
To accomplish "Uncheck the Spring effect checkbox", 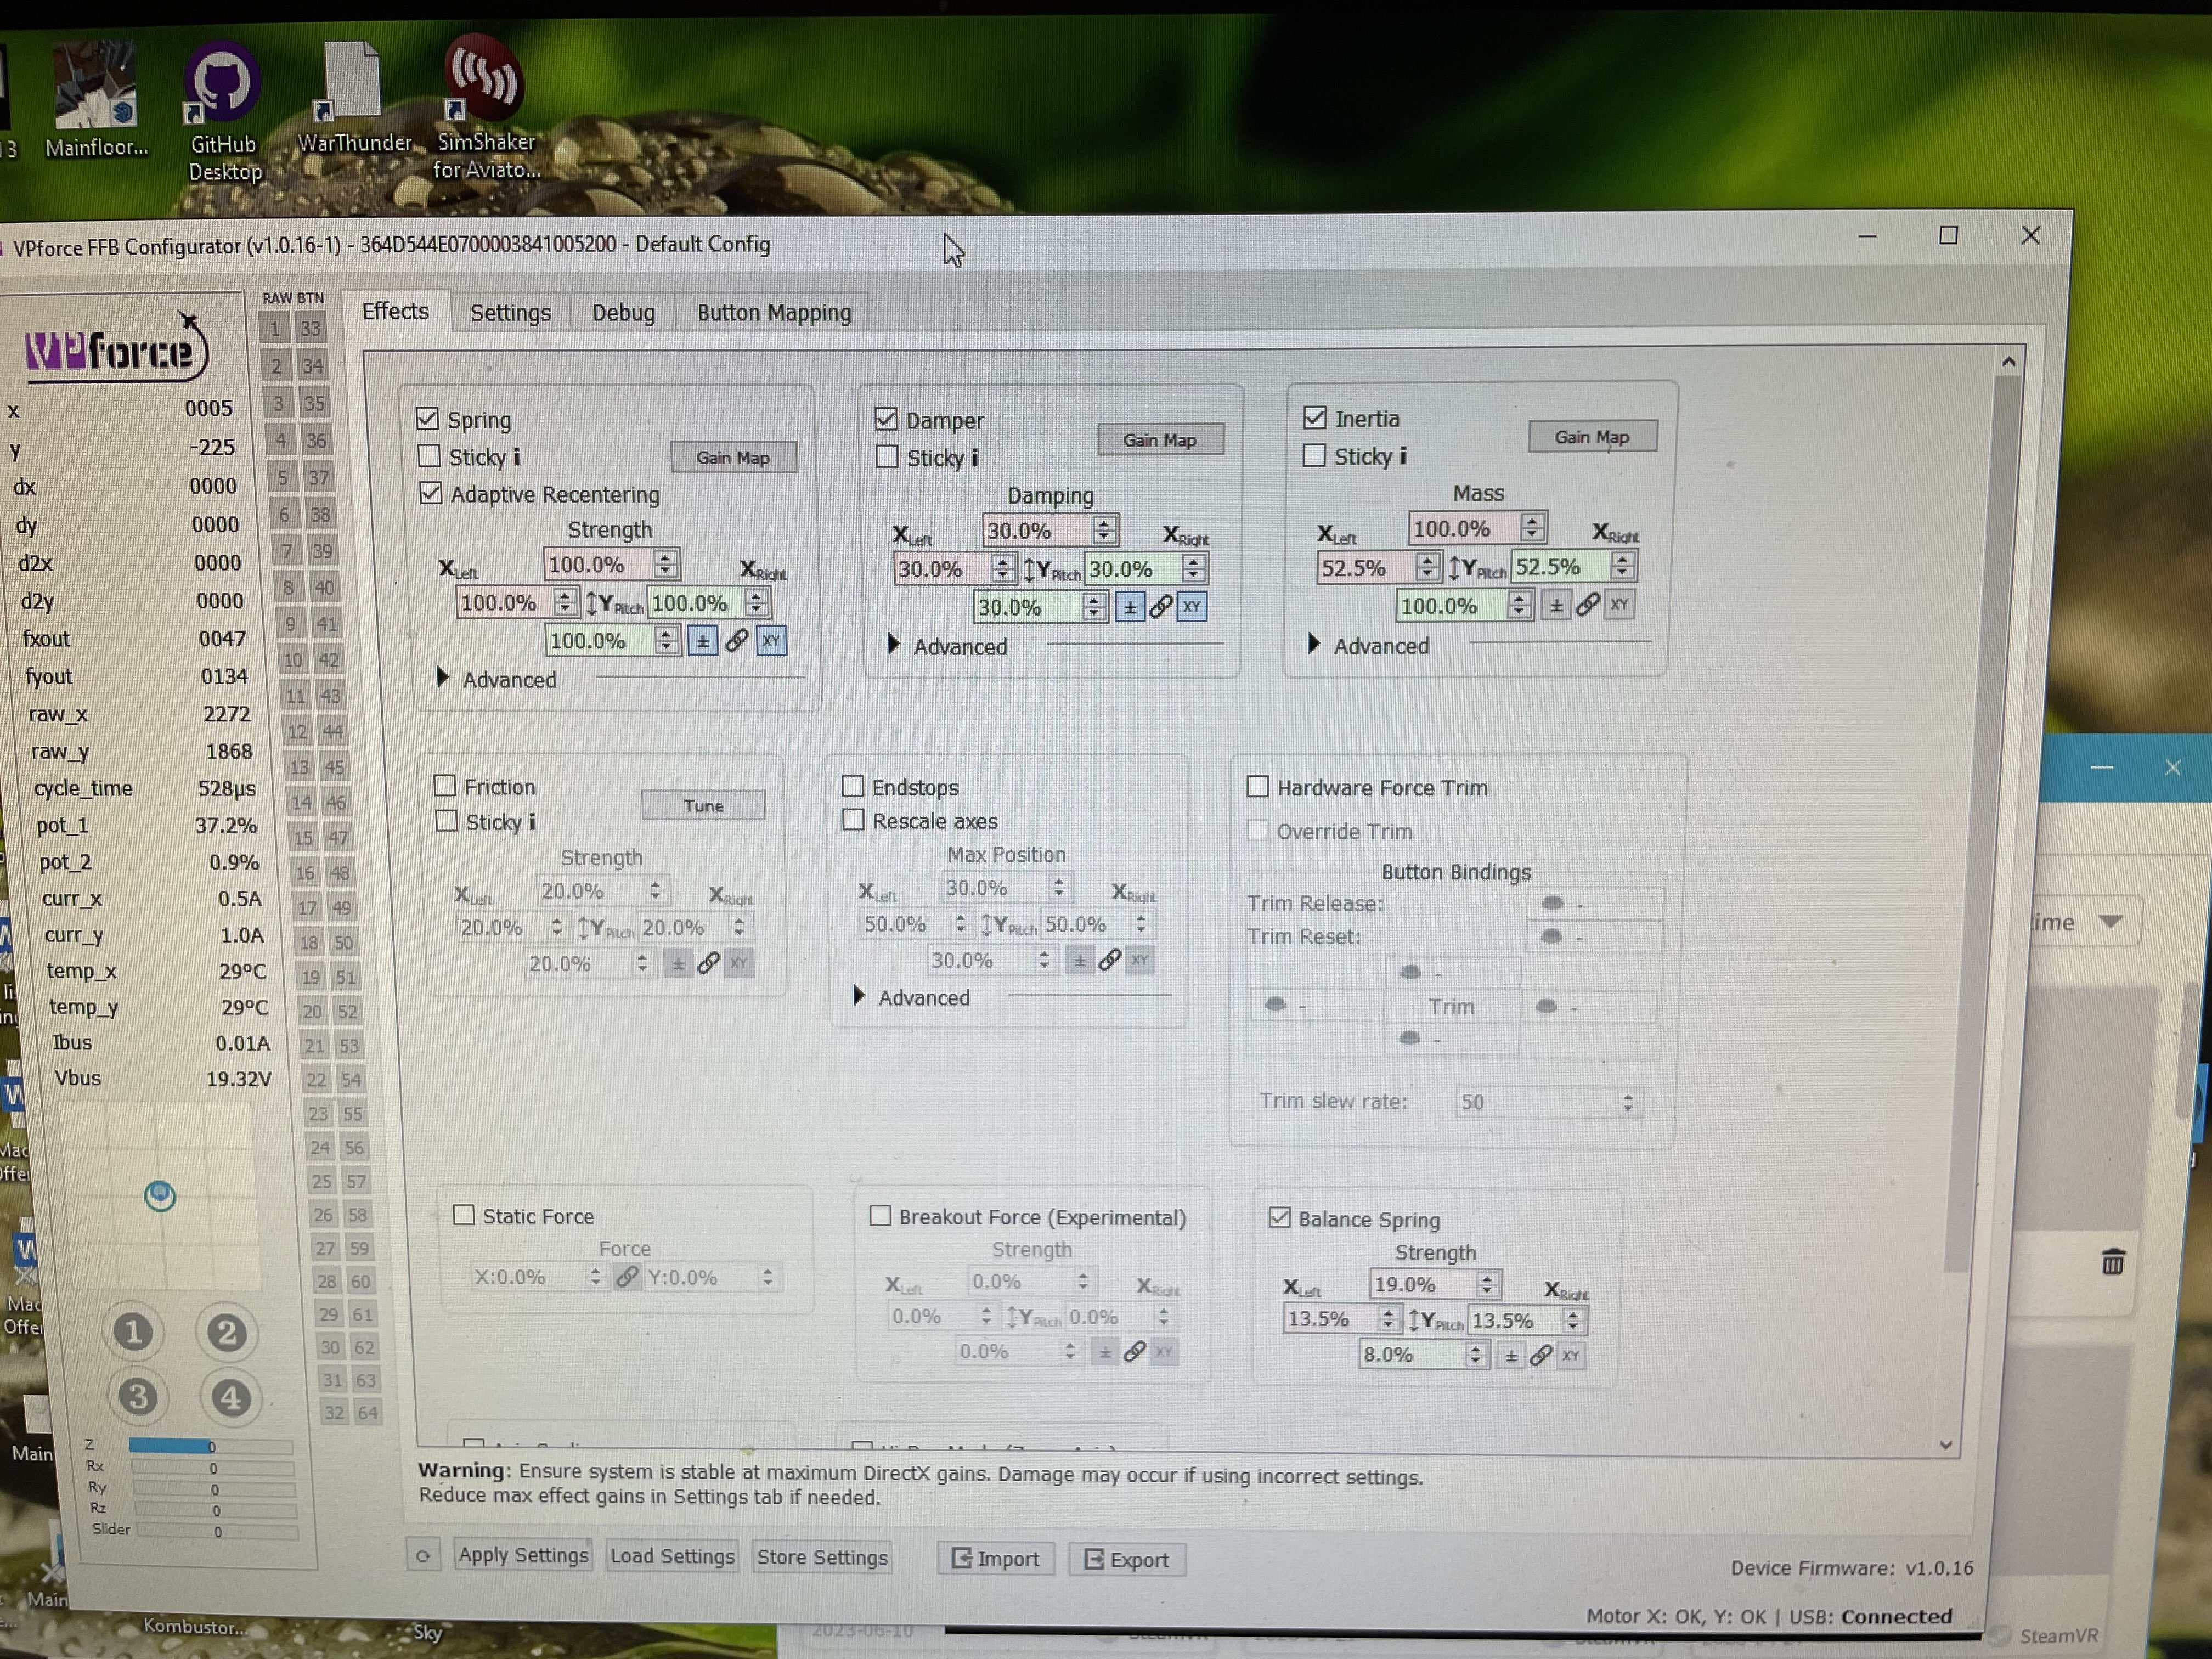I will (x=429, y=418).
